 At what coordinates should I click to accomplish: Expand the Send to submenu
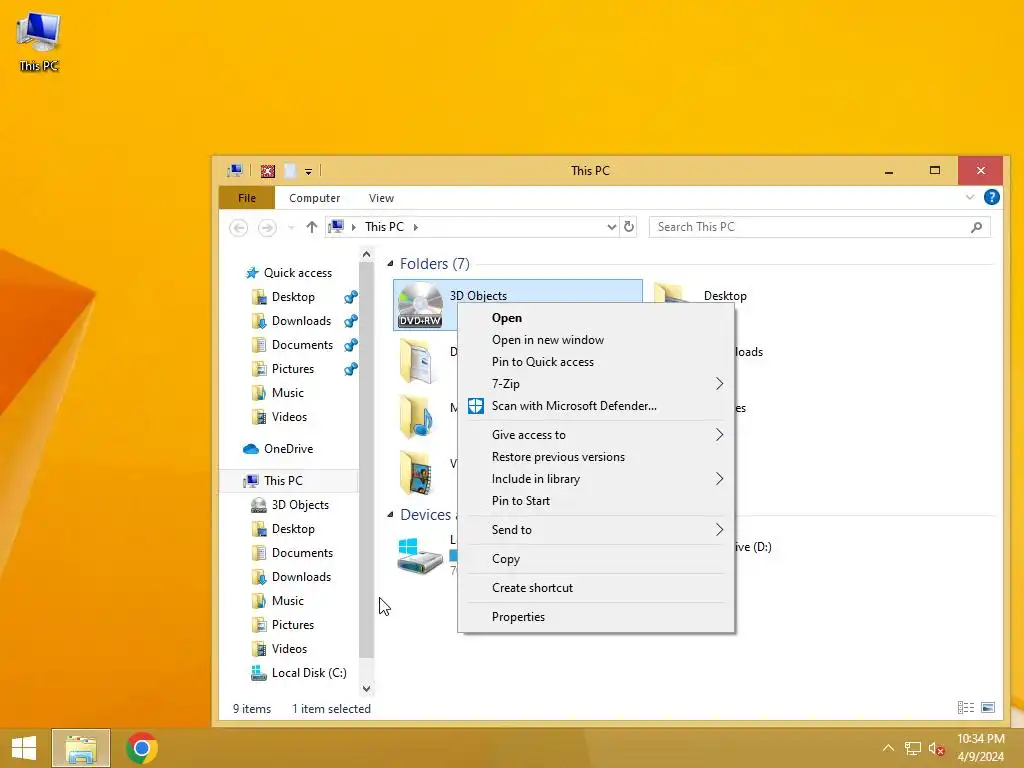tap(596, 530)
